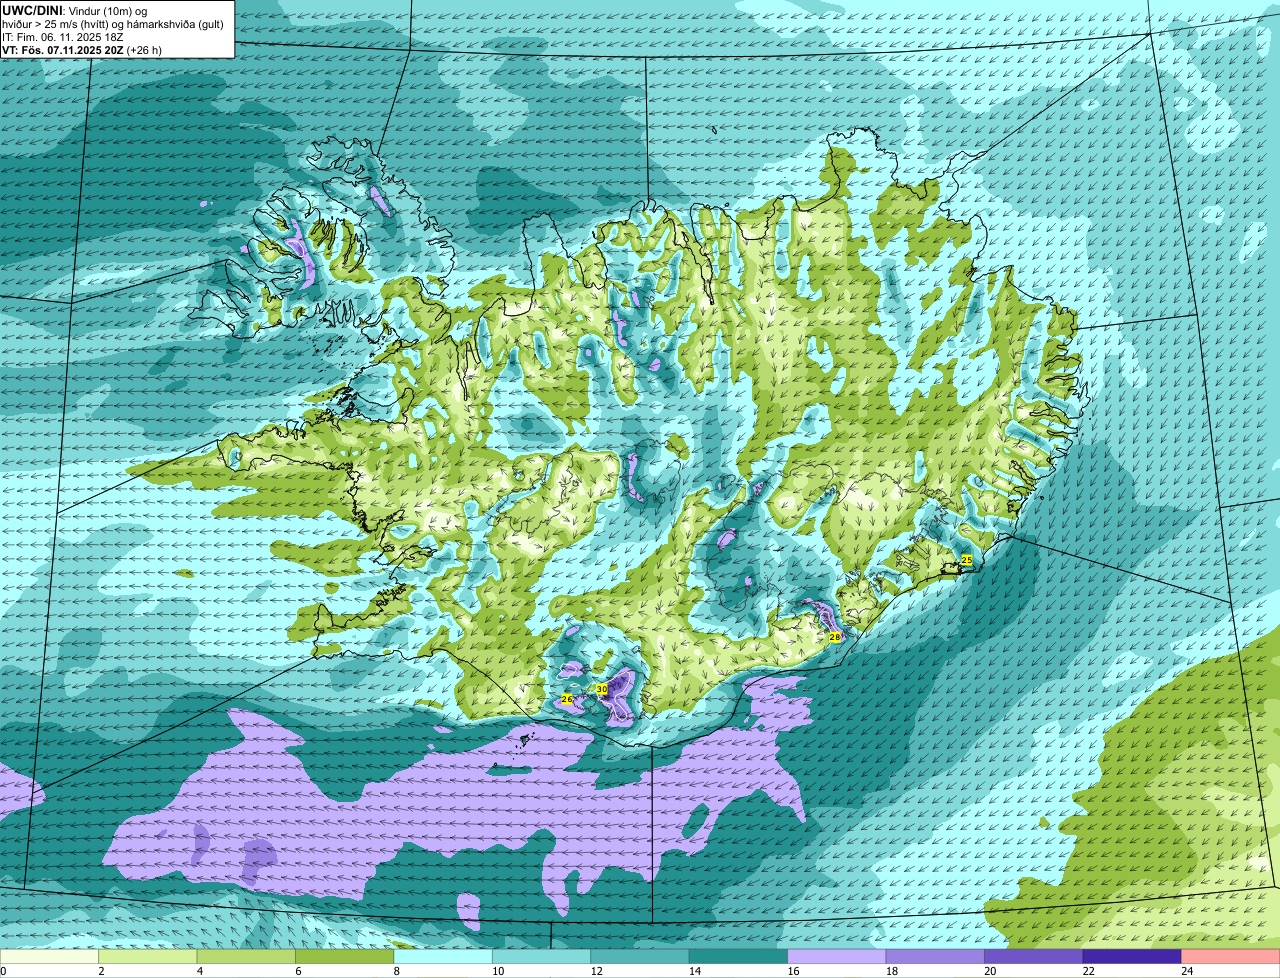
Task: Choose the 6–8 m/s olive green legend swatch
Action: click(x=346, y=957)
